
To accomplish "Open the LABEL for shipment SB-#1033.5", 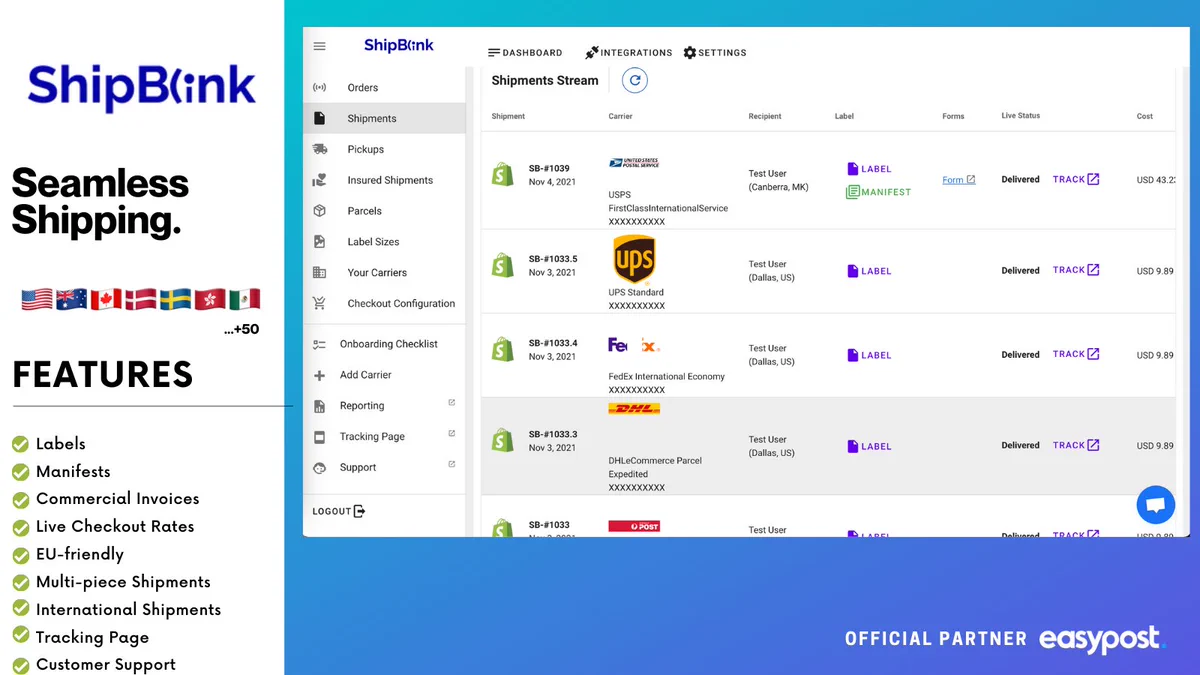I will tap(869, 271).
